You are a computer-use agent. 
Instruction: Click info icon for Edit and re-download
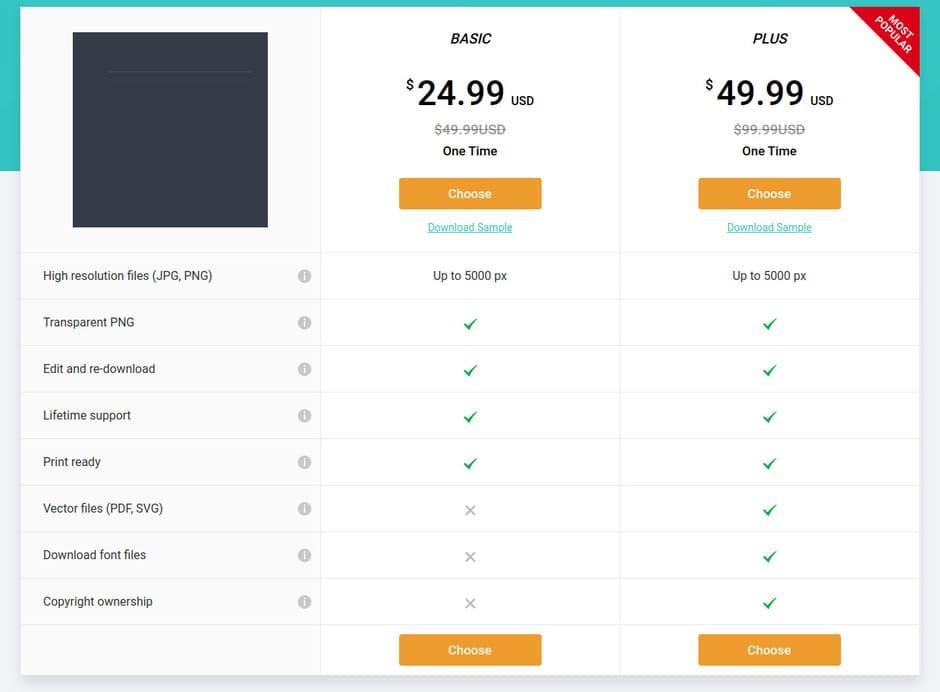pos(304,369)
